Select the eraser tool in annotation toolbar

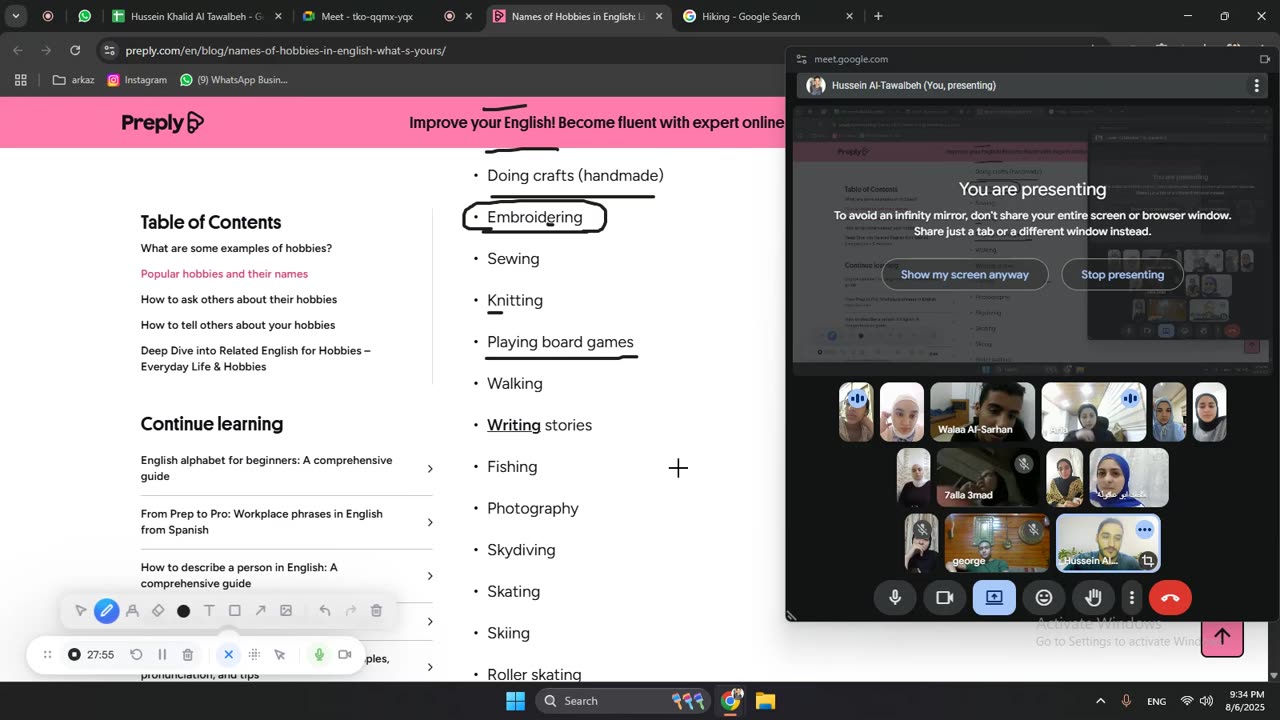pos(158,611)
